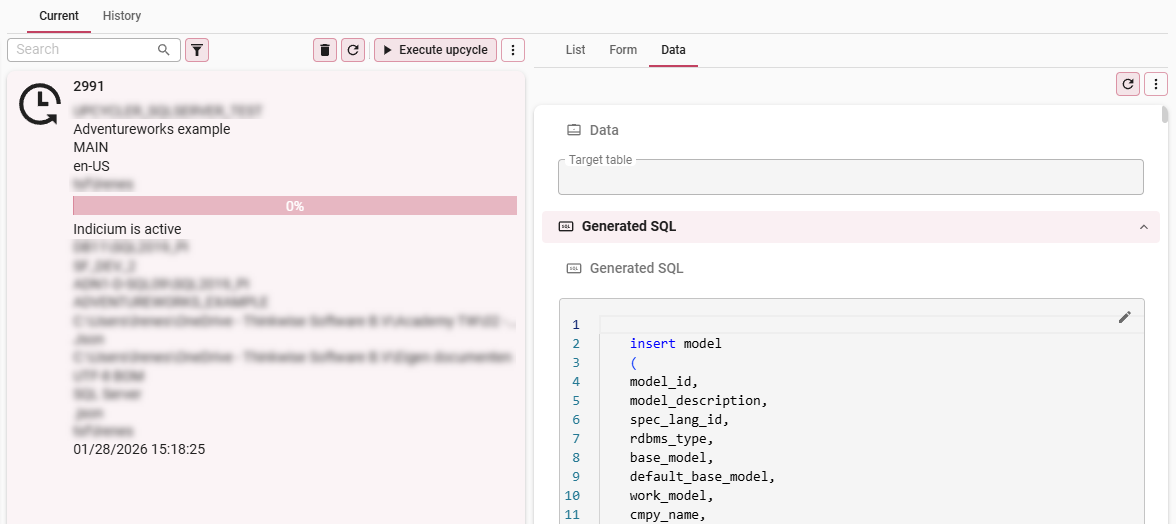The width and height of the screenshot is (1176, 524).
Task: Click the 0% progress bar
Action: coord(295,206)
